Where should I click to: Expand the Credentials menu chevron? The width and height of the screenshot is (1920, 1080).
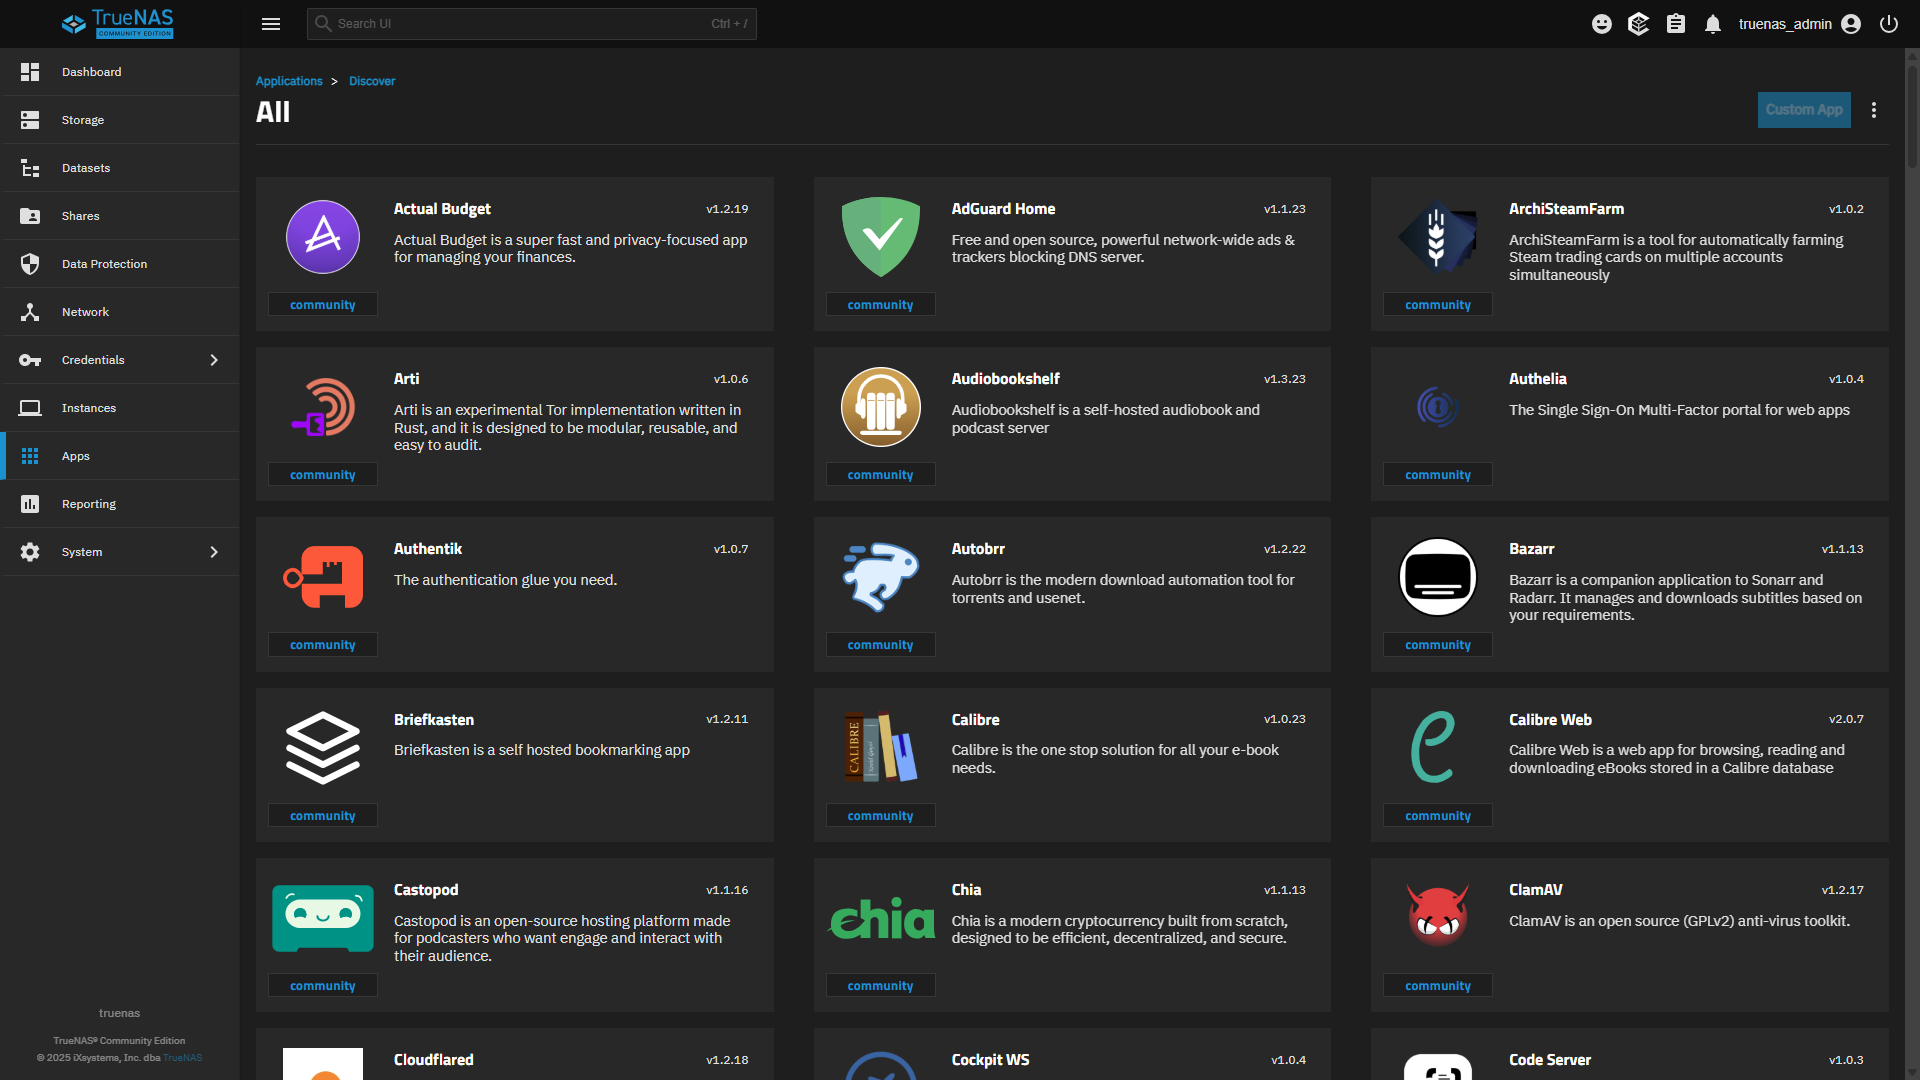[x=214, y=360]
